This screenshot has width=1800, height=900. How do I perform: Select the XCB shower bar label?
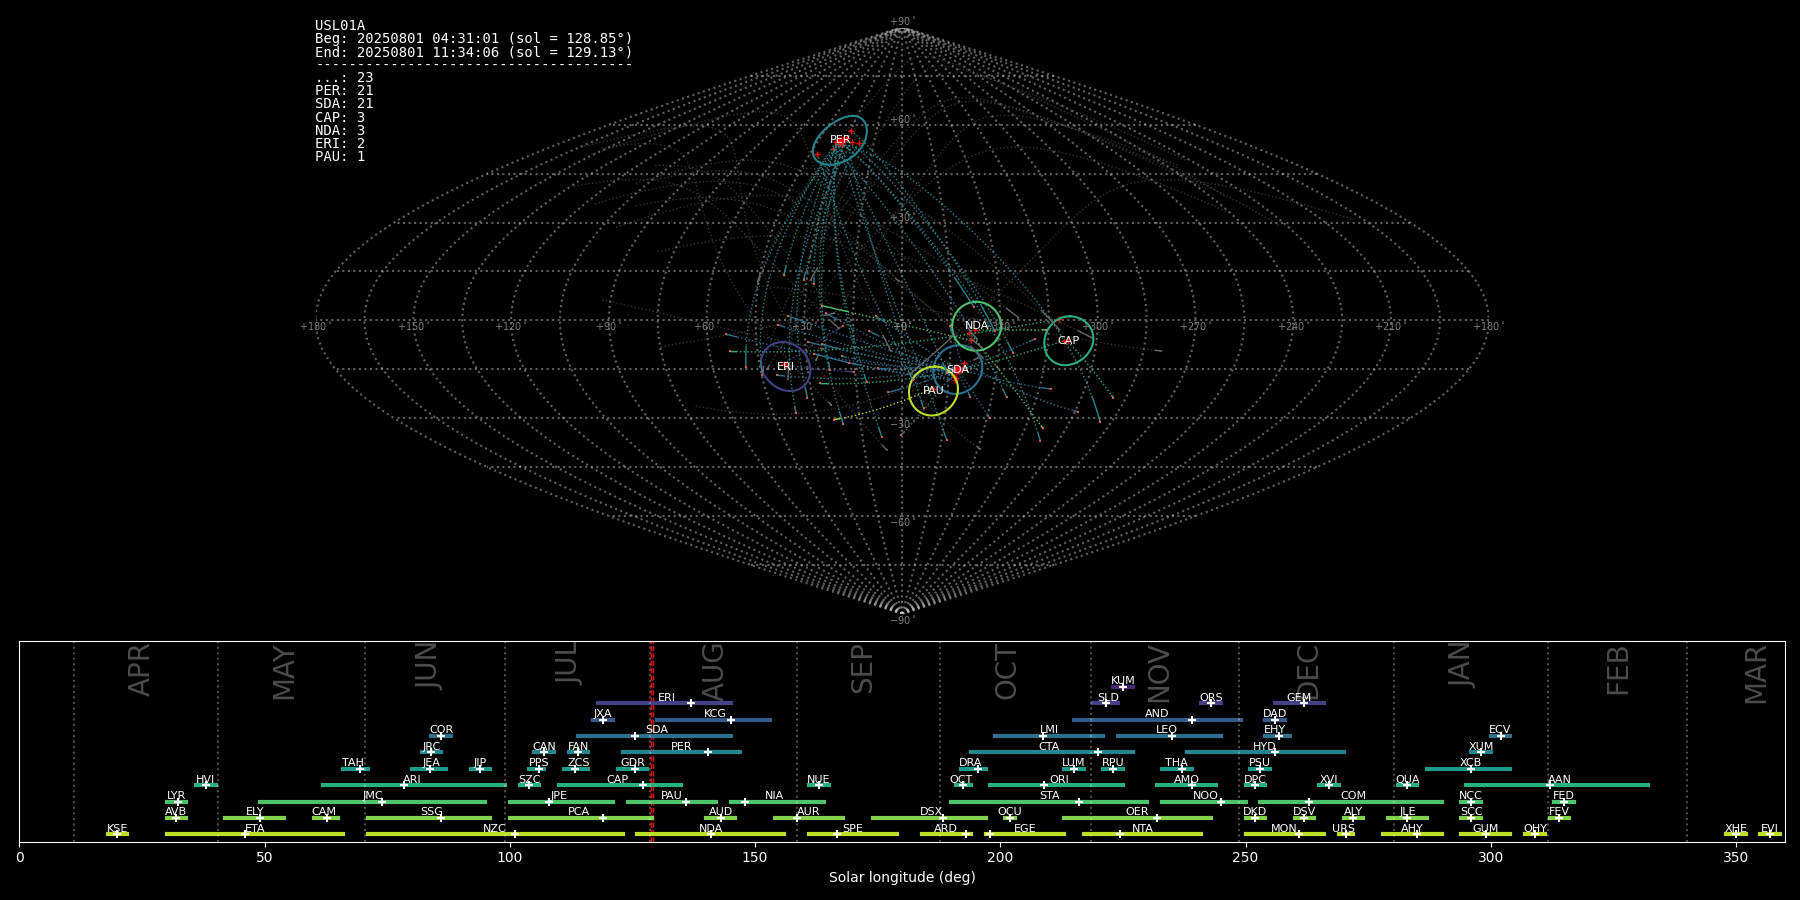(x=1470, y=763)
